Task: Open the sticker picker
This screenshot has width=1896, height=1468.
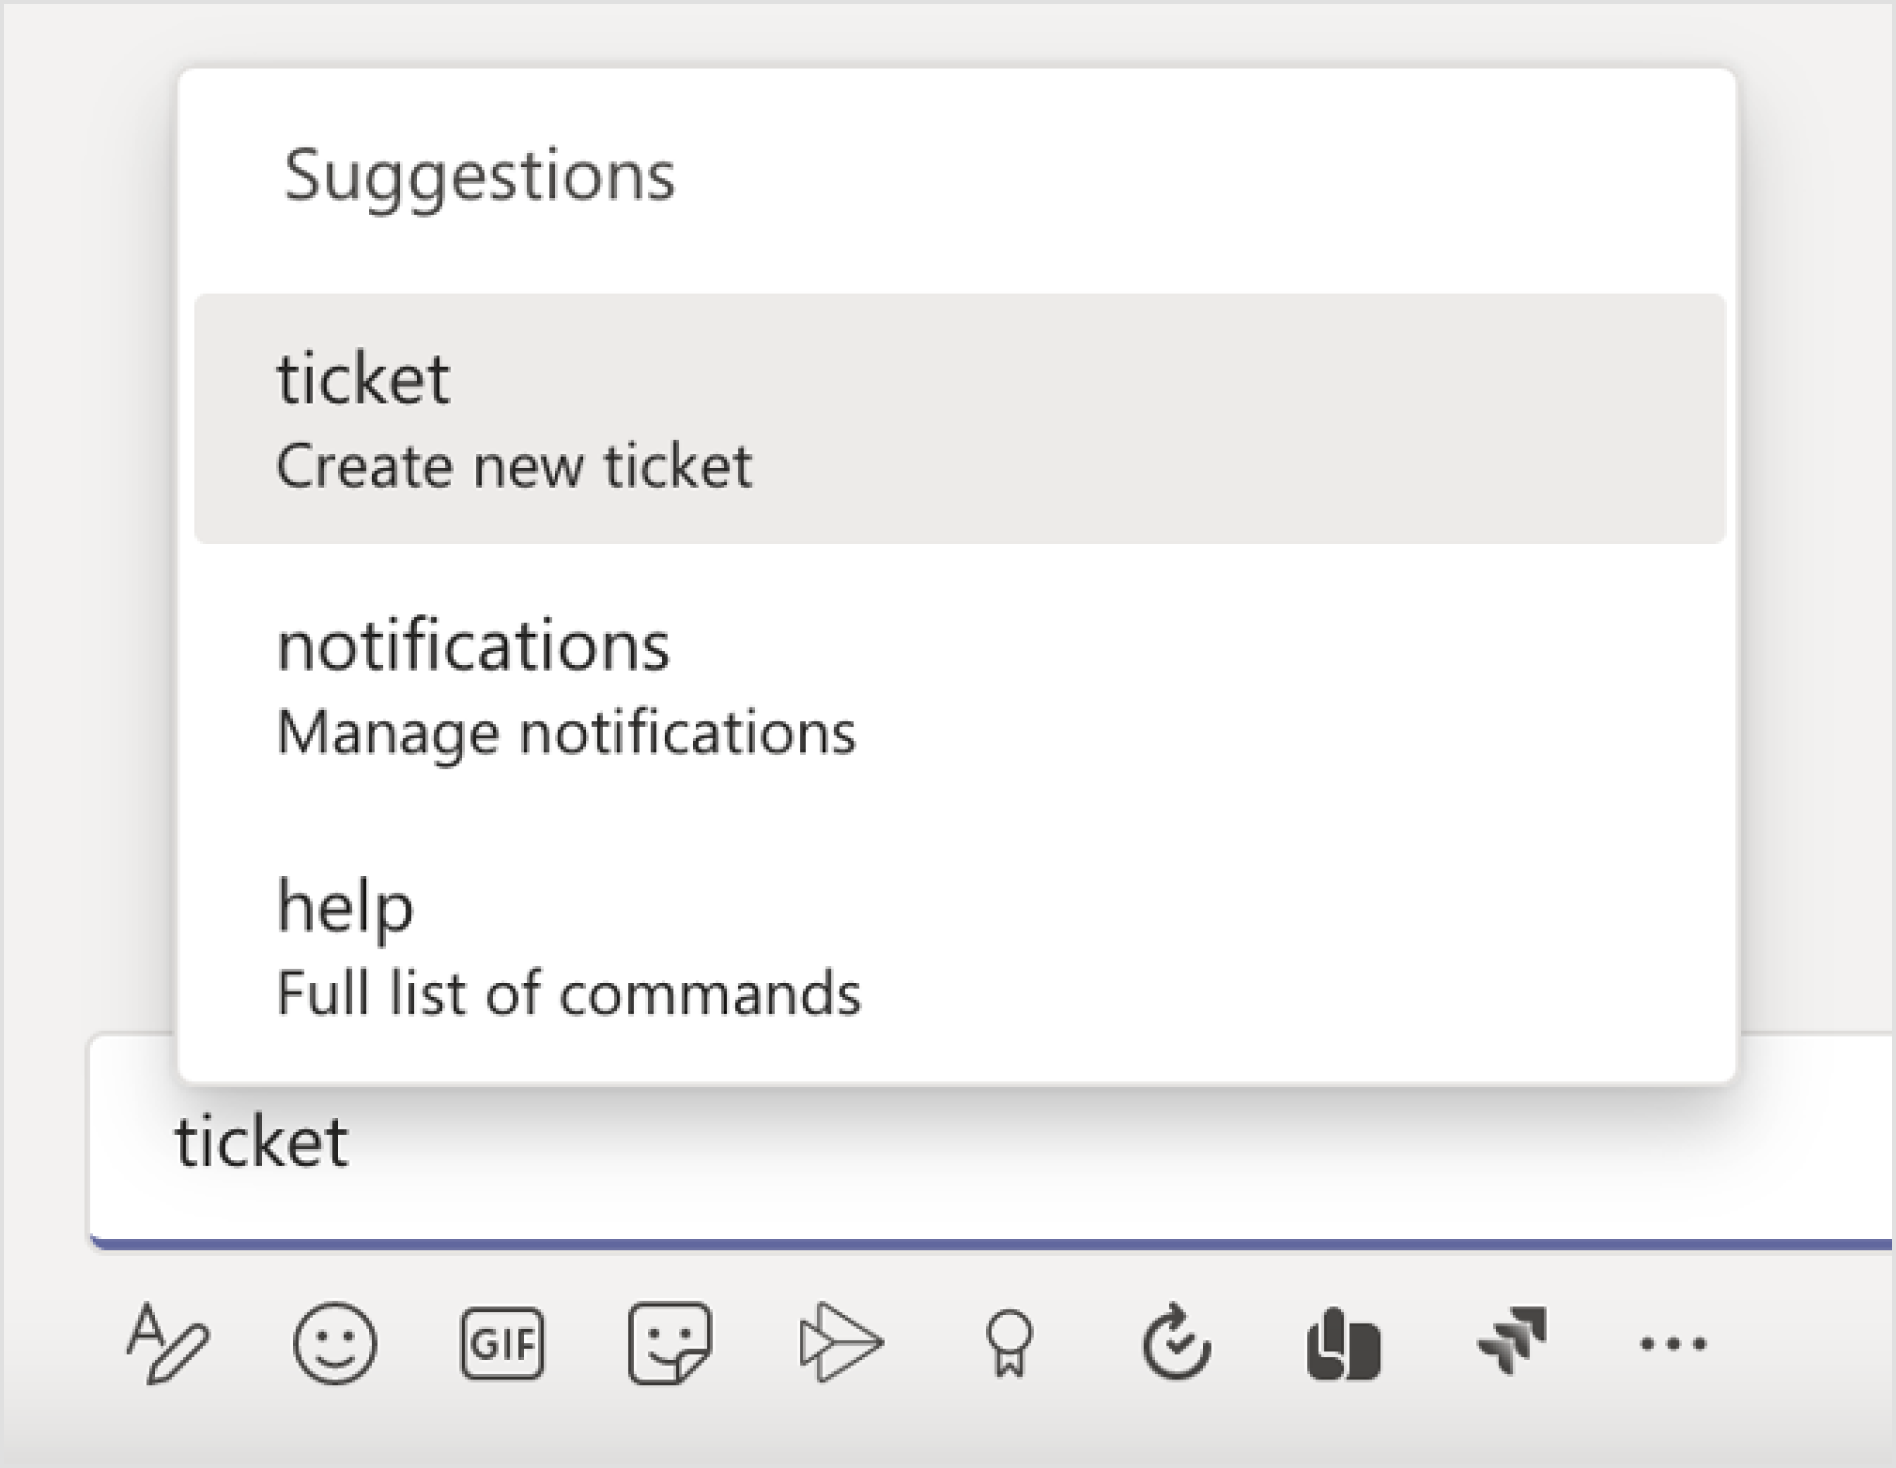Action: (x=672, y=1345)
